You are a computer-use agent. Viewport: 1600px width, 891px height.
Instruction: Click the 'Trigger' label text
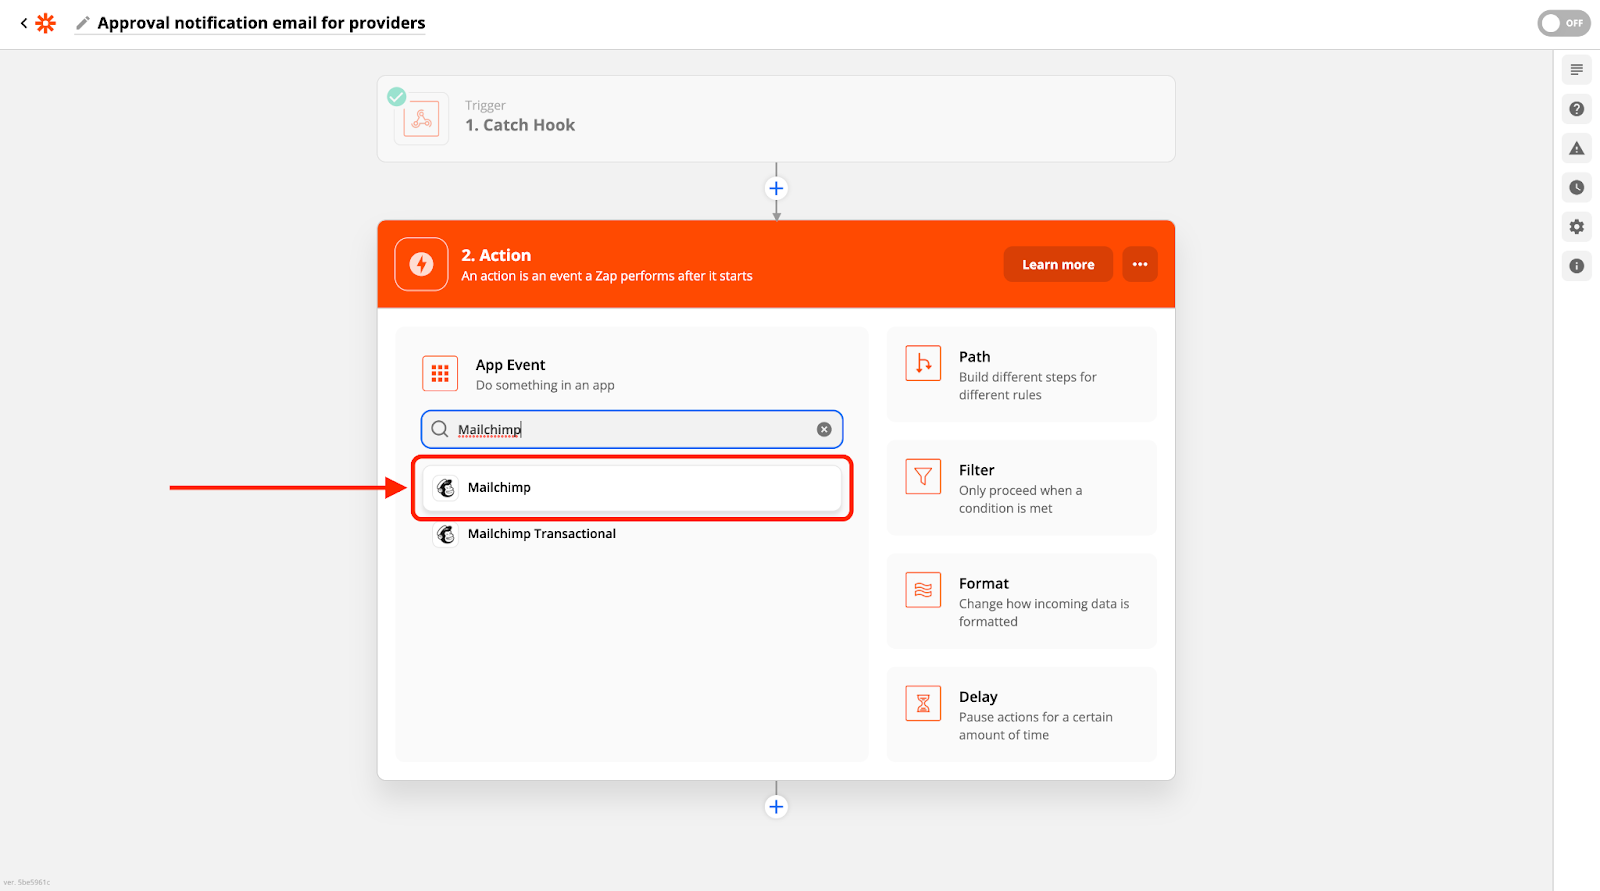(485, 105)
